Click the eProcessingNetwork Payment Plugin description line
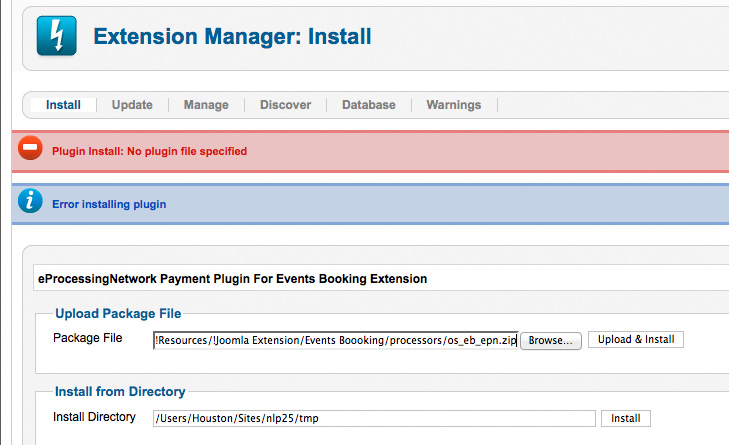 point(232,279)
